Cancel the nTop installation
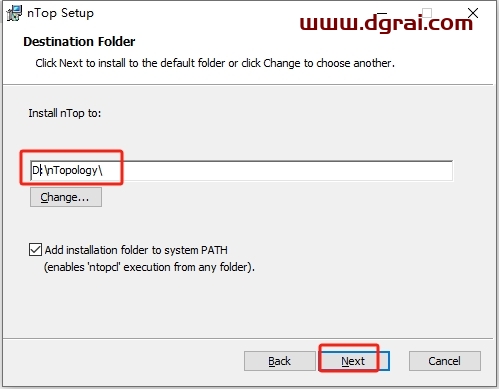The width and height of the screenshot is (499, 389). pyautogui.click(x=445, y=361)
